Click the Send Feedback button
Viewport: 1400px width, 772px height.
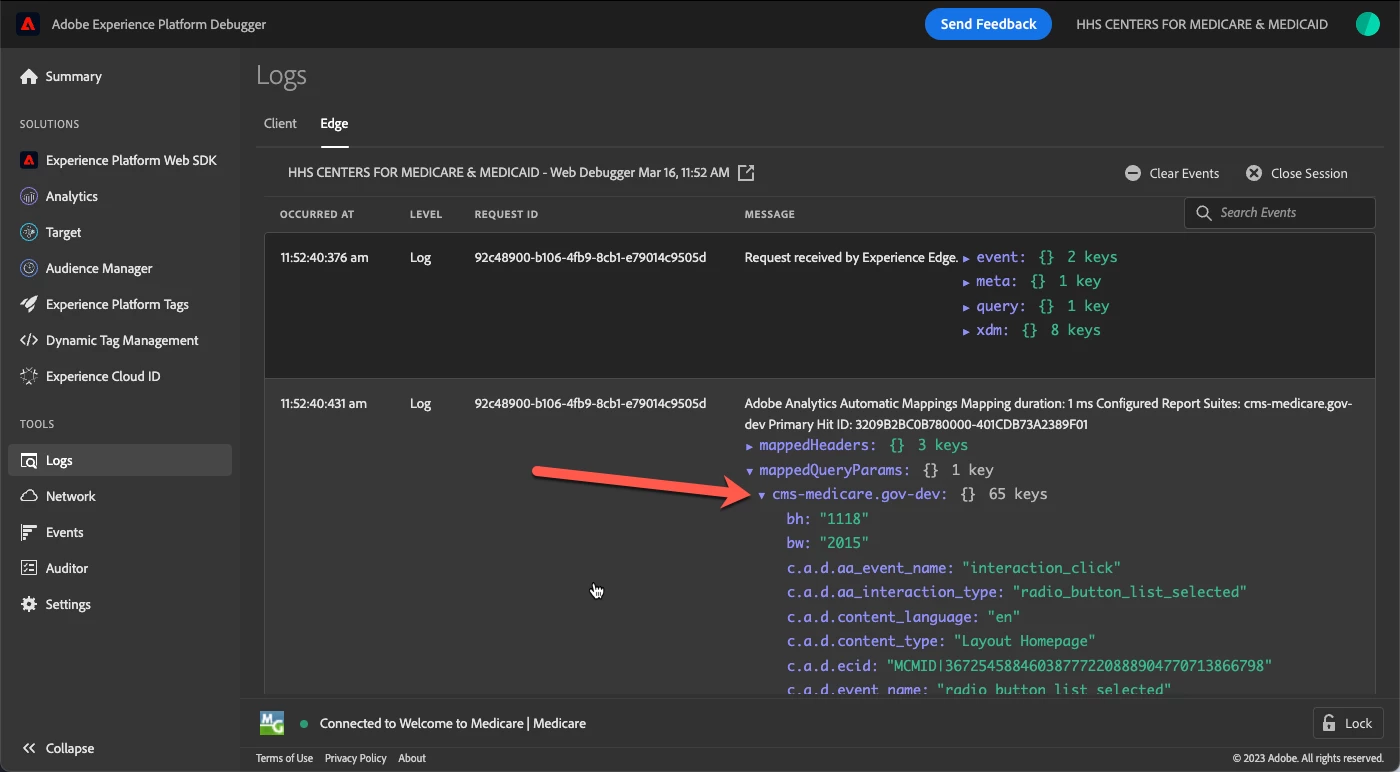(988, 24)
